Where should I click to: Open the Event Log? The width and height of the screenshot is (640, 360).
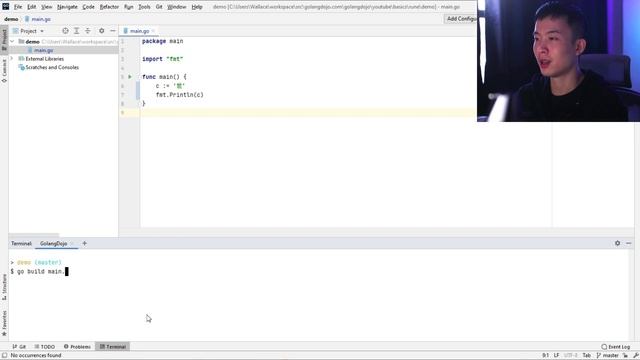616,347
